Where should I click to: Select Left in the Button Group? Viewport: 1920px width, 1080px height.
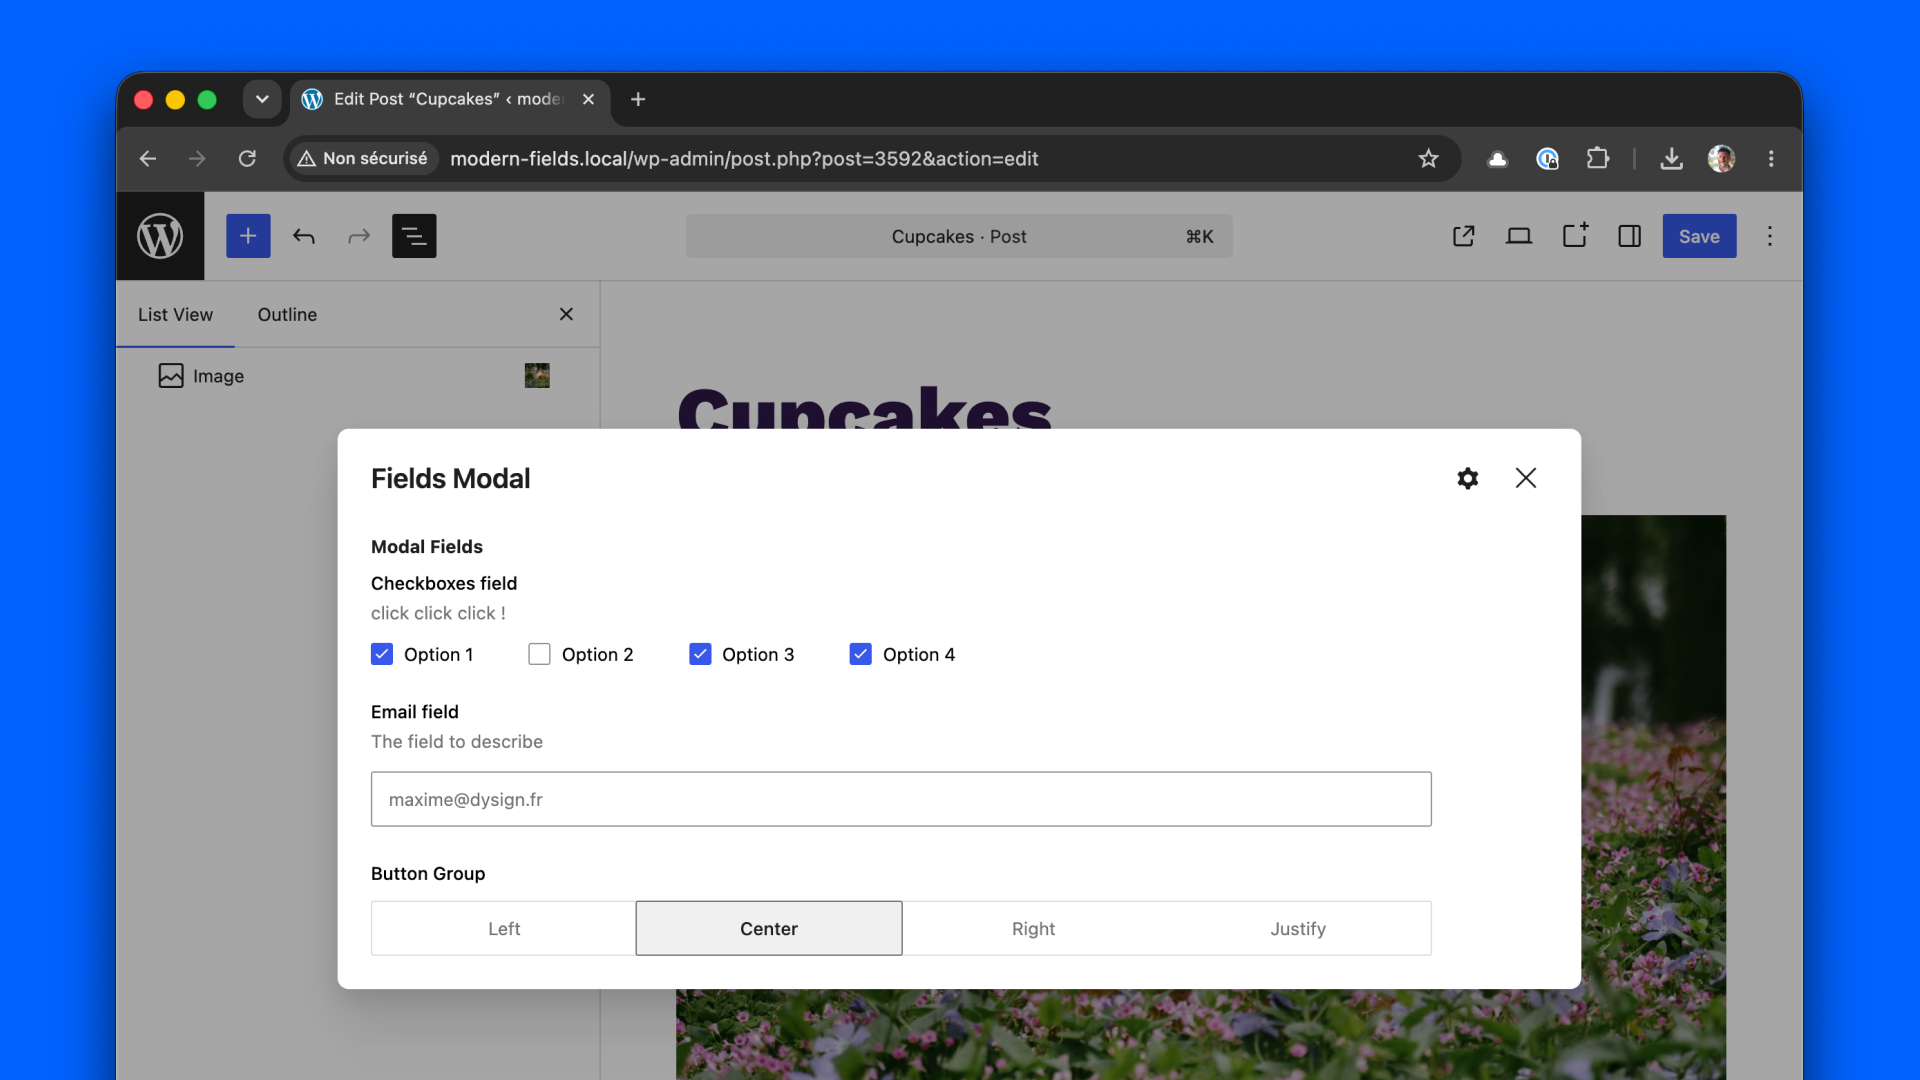[x=504, y=928]
